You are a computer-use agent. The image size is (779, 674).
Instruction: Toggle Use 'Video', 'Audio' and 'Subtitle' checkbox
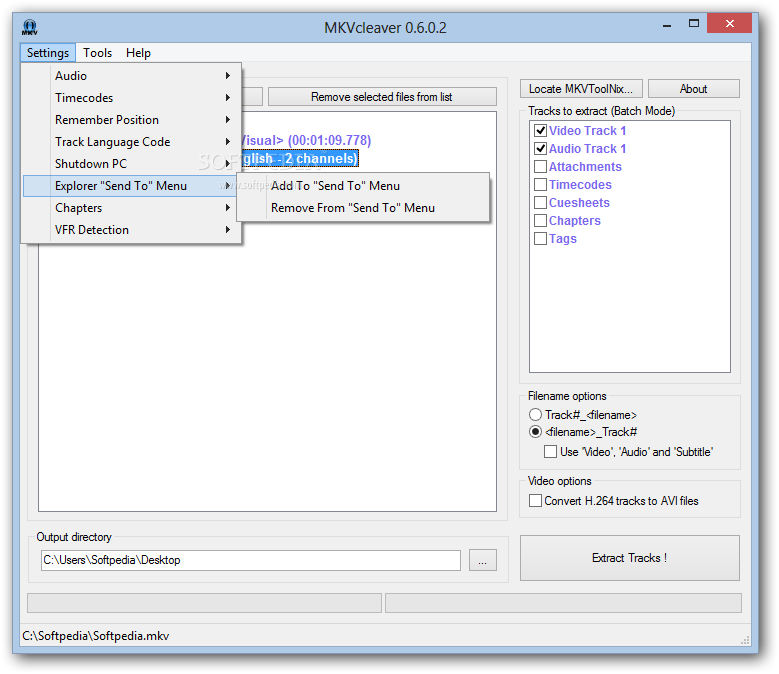pos(550,451)
